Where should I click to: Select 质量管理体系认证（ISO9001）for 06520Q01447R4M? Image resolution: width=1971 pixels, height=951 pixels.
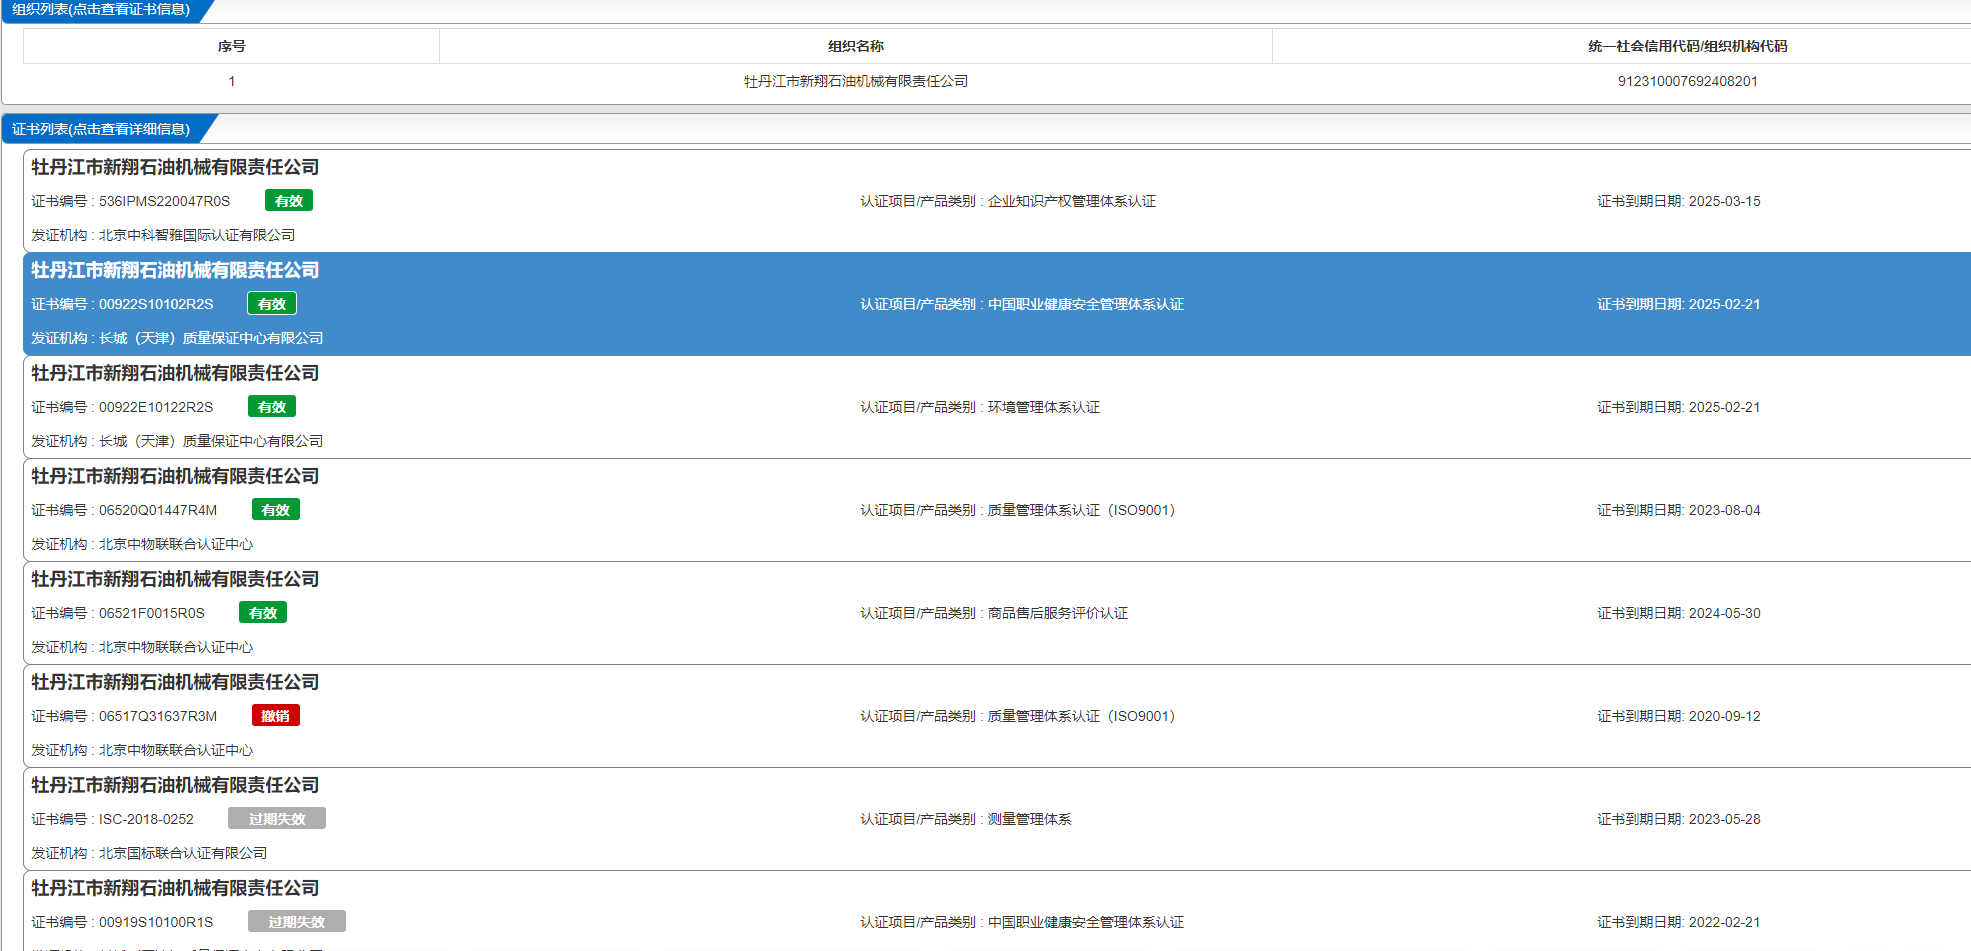click(x=1081, y=510)
